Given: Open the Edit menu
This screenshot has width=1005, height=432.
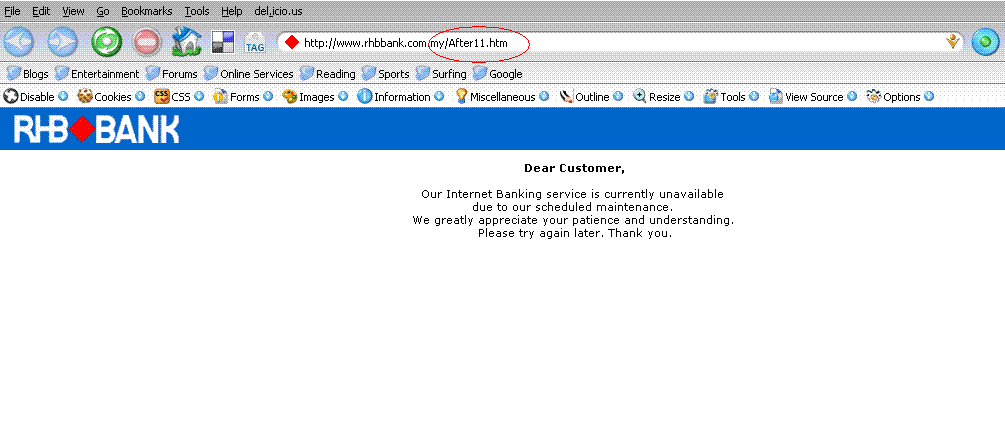Looking at the screenshot, I should (41, 12).
